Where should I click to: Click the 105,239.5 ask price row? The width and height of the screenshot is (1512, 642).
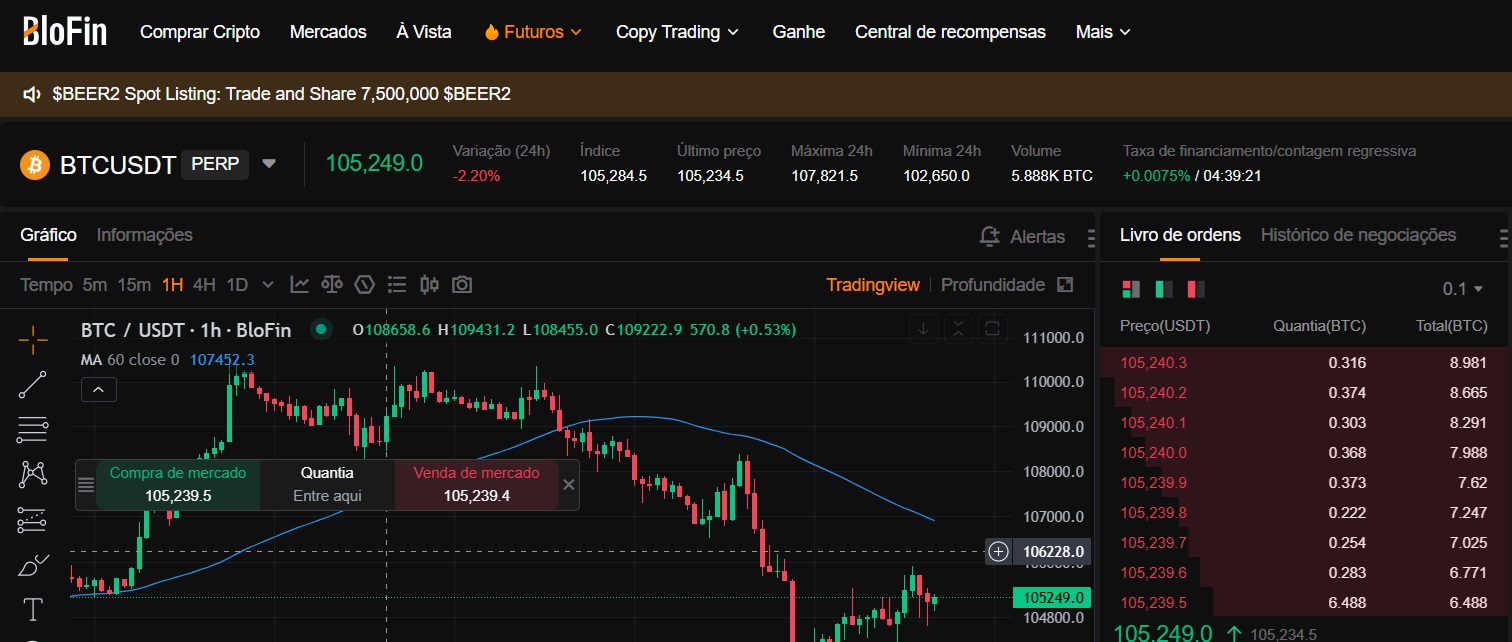pyautogui.click(x=1304, y=603)
